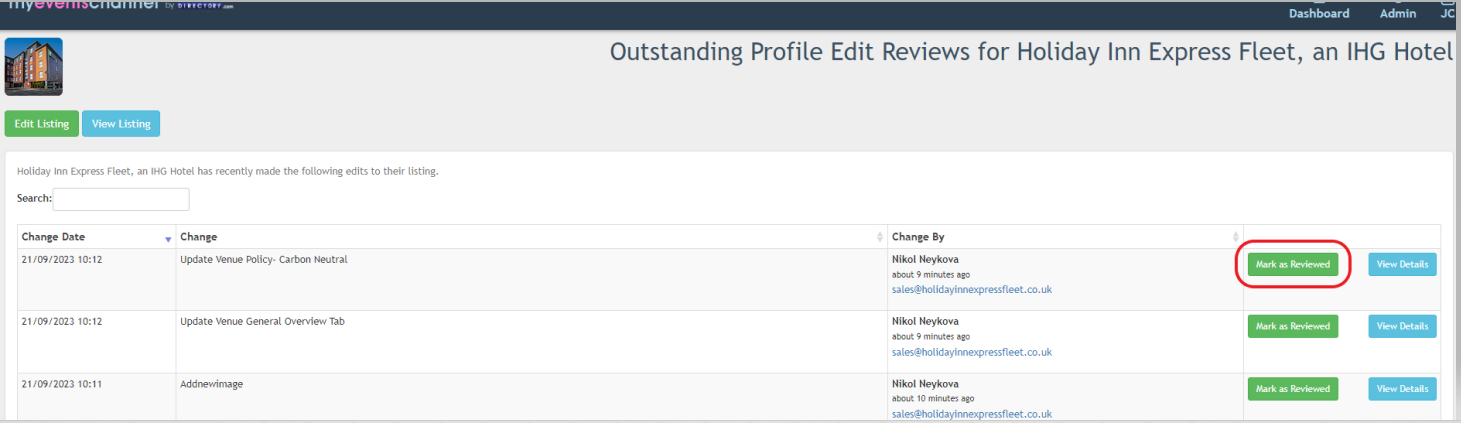Open the View Listing button
1461x423 pixels.
(121, 124)
